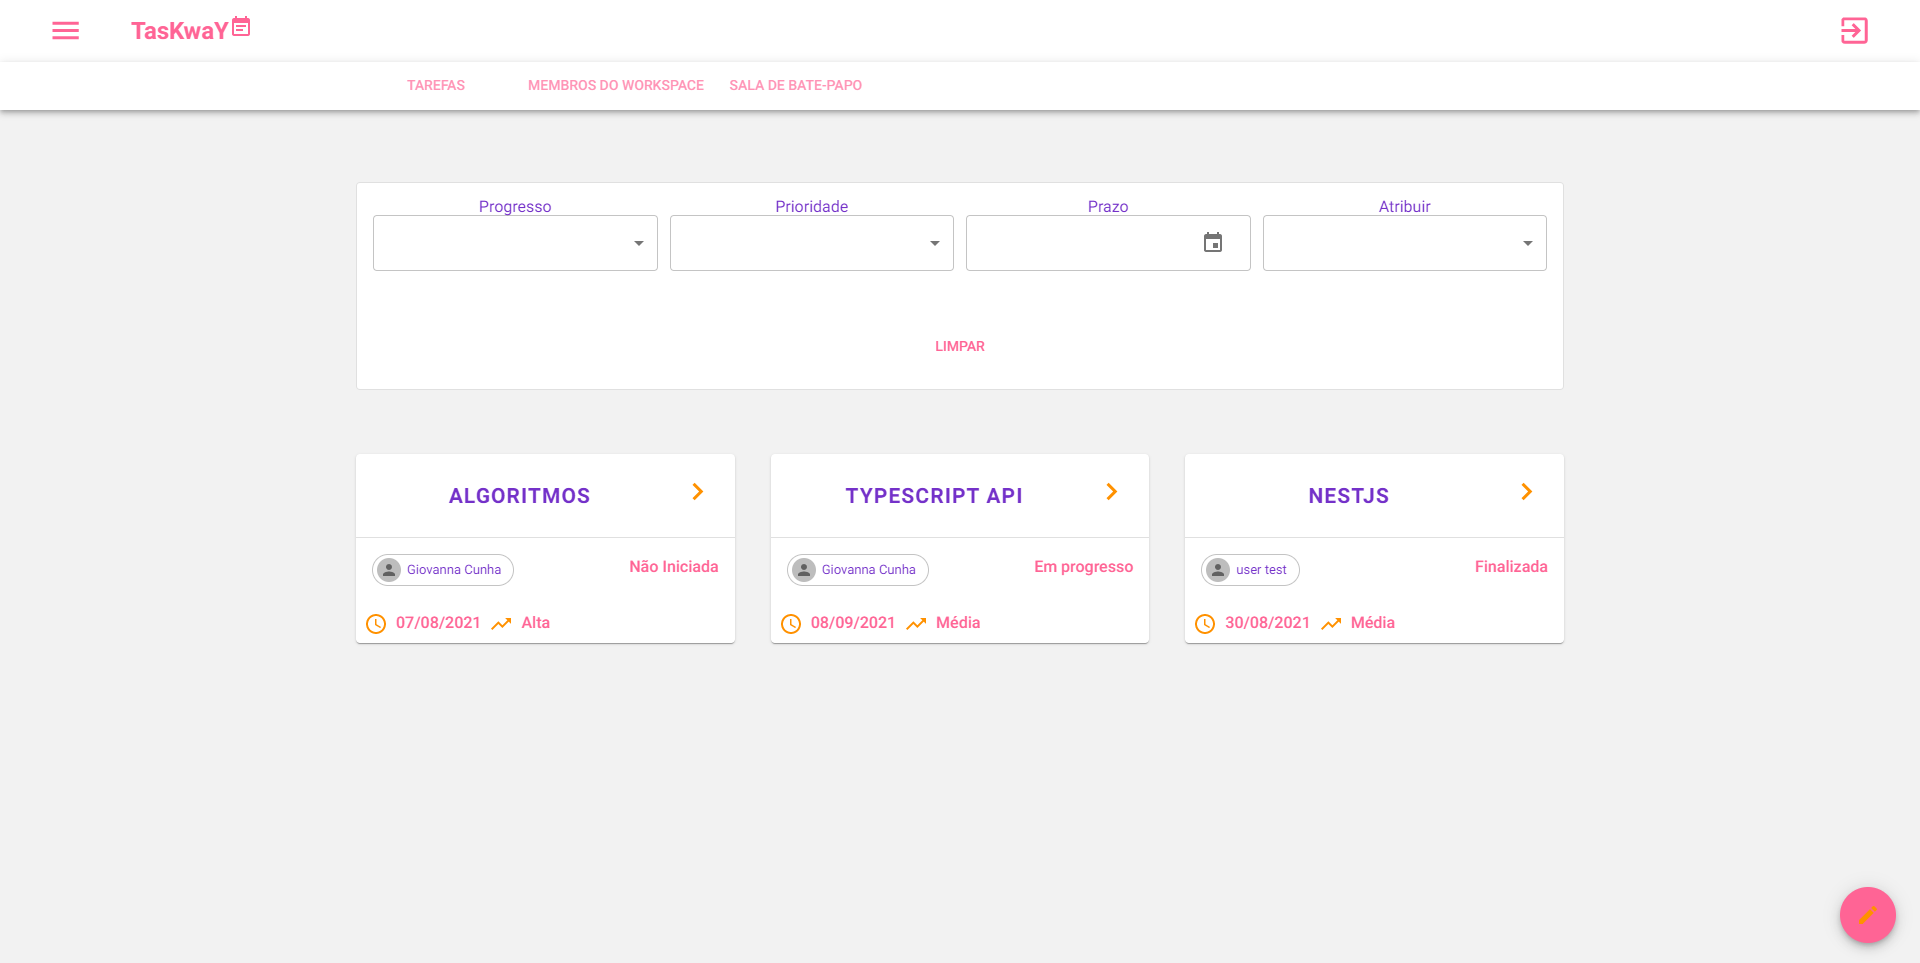Click trend icon in TYPESCRIPT API card
This screenshot has height=963, width=1920.
point(916,624)
